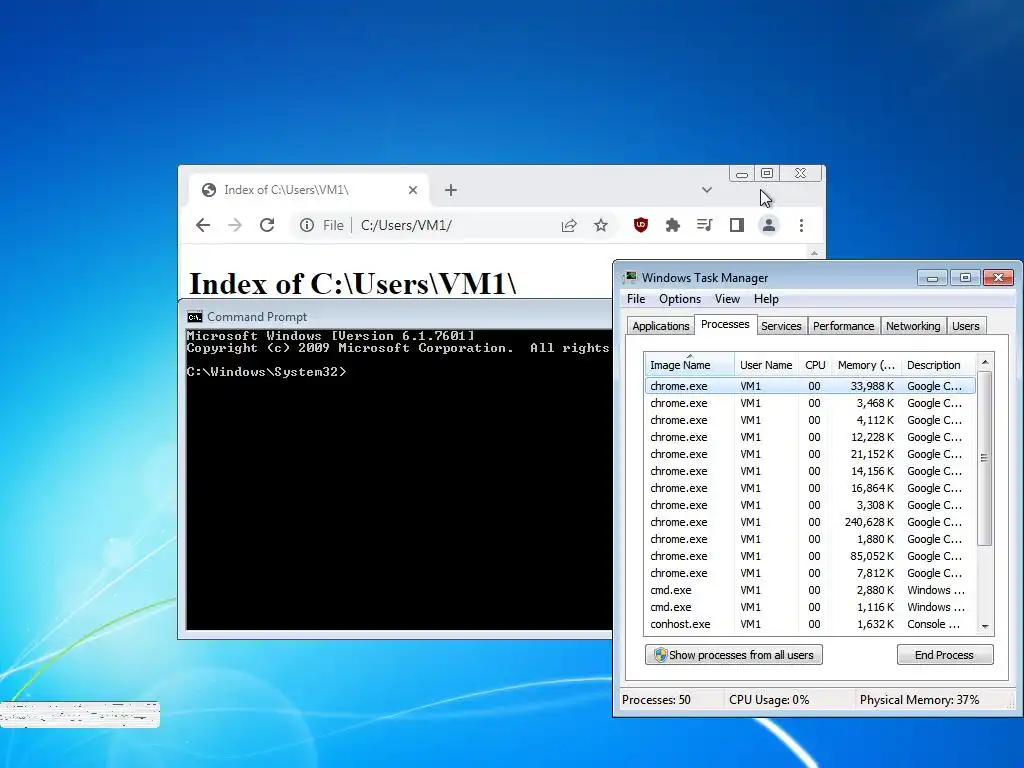Click Physical Memory: 37% status entry
This screenshot has width=1024, height=768.
coord(920,700)
